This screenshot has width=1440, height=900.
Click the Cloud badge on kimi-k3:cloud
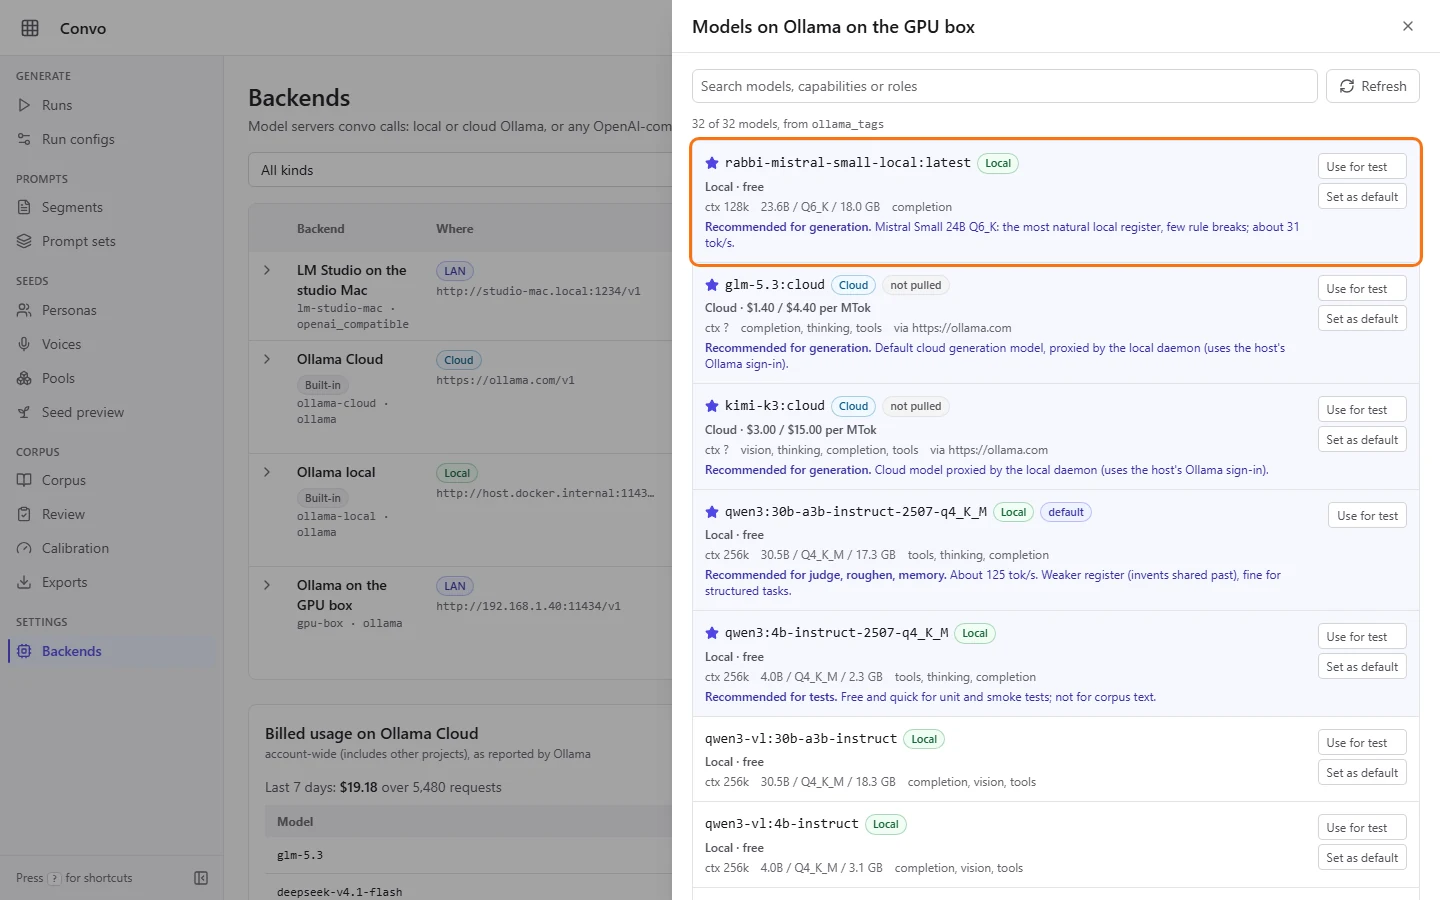click(x=853, y=406)
